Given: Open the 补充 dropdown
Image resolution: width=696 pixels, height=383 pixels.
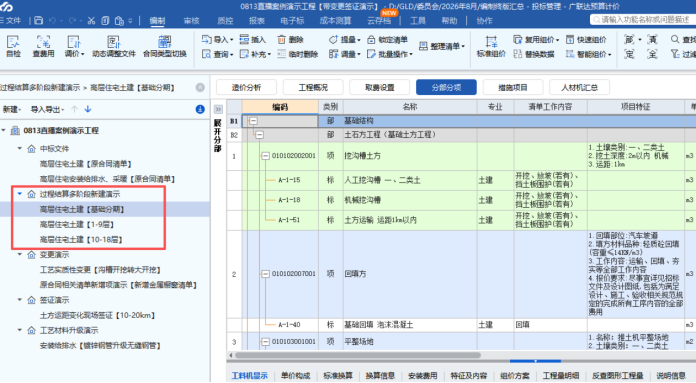Looking at the screenshot, I should coord(255,54).
